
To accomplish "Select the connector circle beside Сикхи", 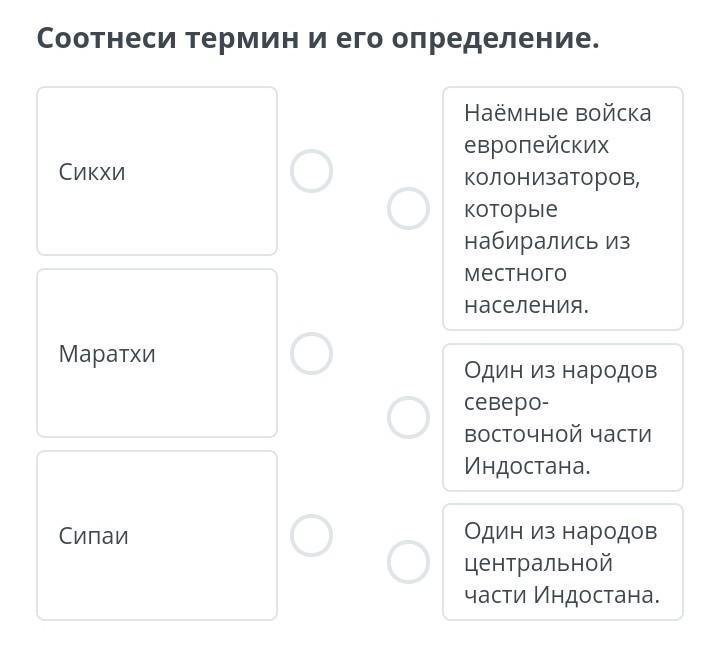I will pyautogui.click(x=311, y=171).
